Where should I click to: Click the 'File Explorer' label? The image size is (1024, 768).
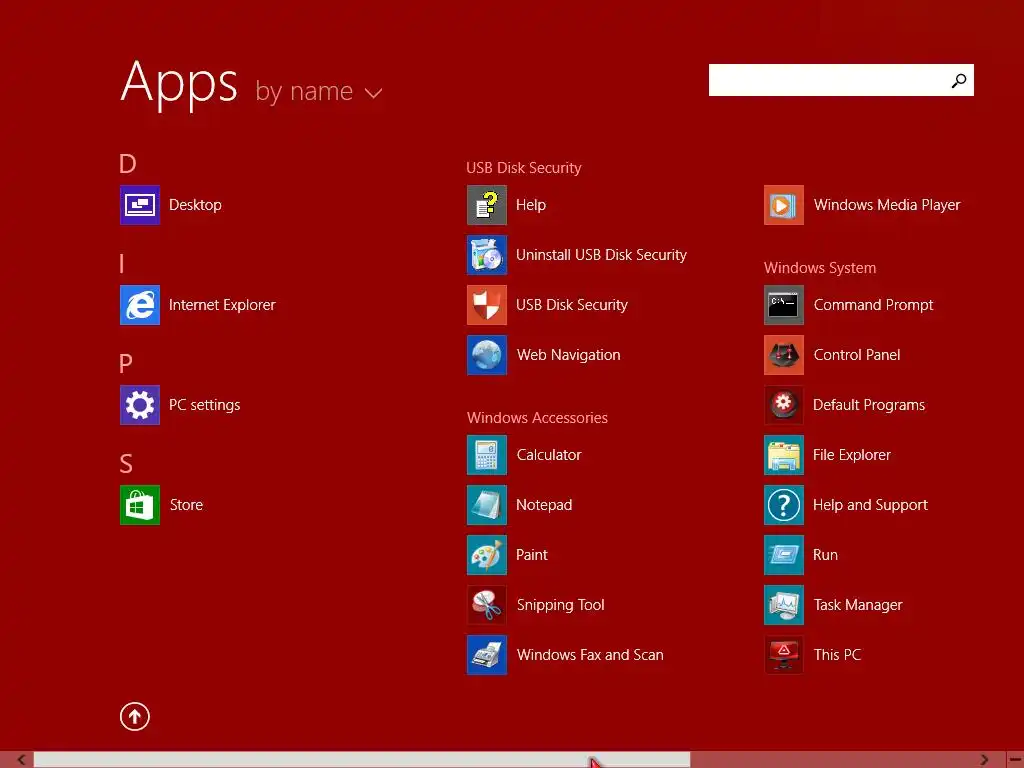coord(852,455)
